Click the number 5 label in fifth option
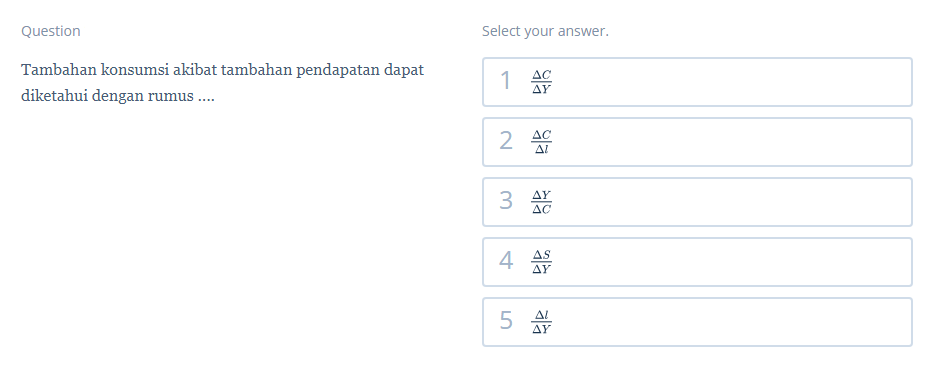The height and width of the screenshot is (376, 933). point(506,321)
